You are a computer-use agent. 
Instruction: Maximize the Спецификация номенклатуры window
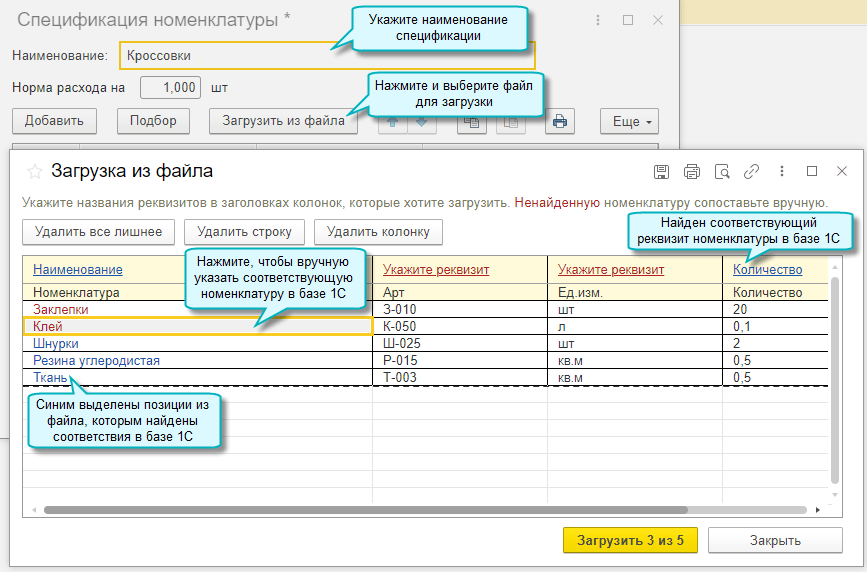pos(628,20)
